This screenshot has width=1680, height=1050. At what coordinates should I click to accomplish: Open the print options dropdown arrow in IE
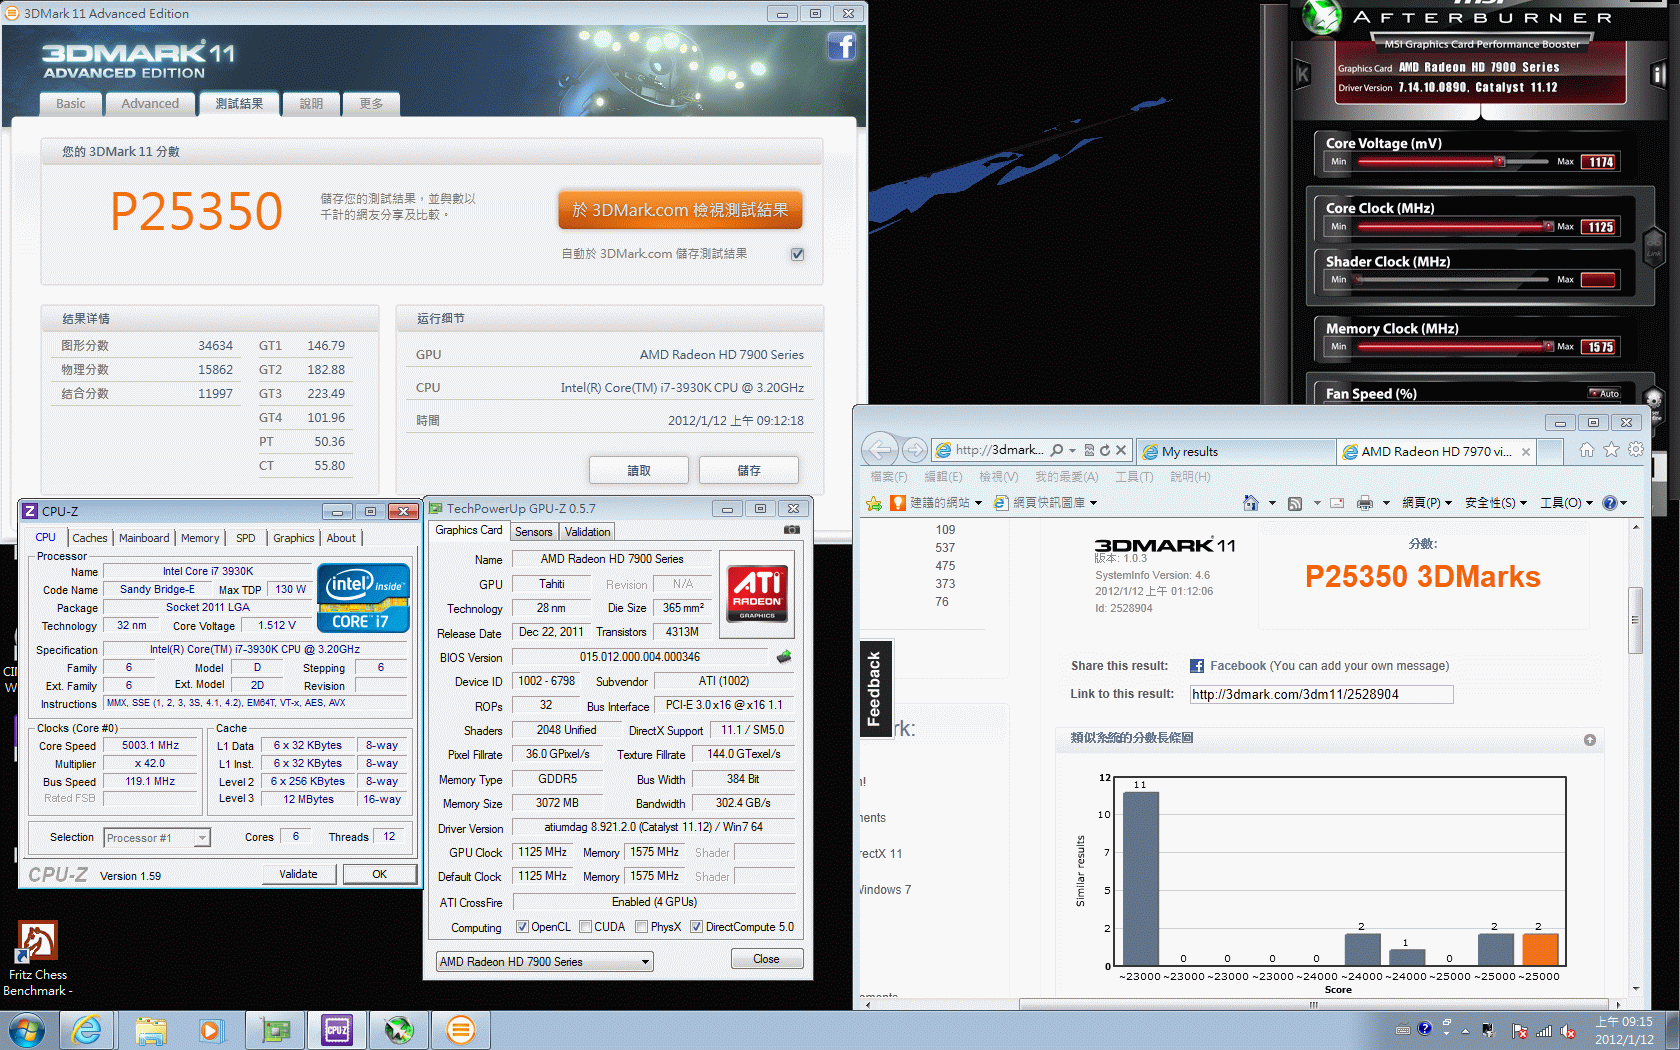(x=1386, y=503)
